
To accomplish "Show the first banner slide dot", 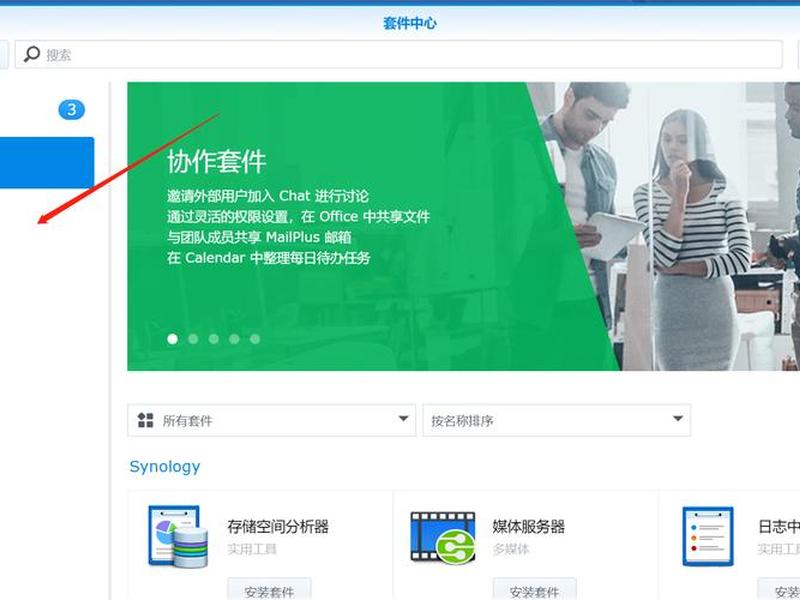I will tap(172, 339).
